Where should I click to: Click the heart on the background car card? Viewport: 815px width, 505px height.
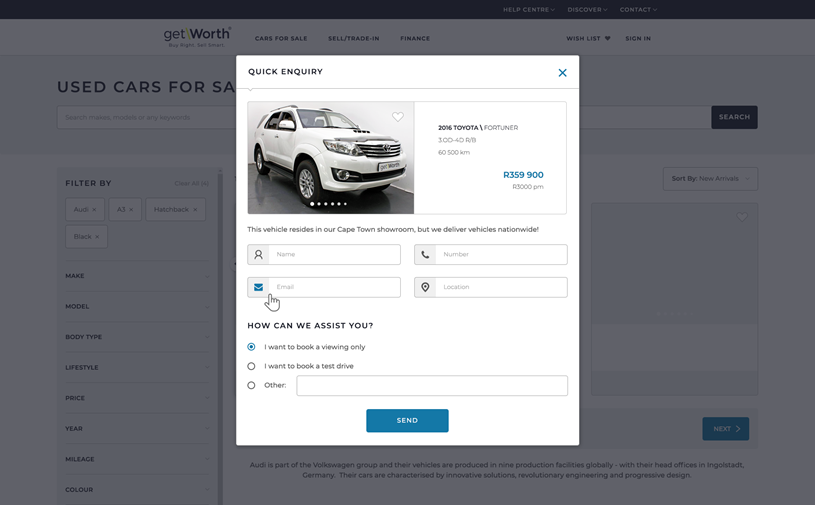[x=742, y=217]
